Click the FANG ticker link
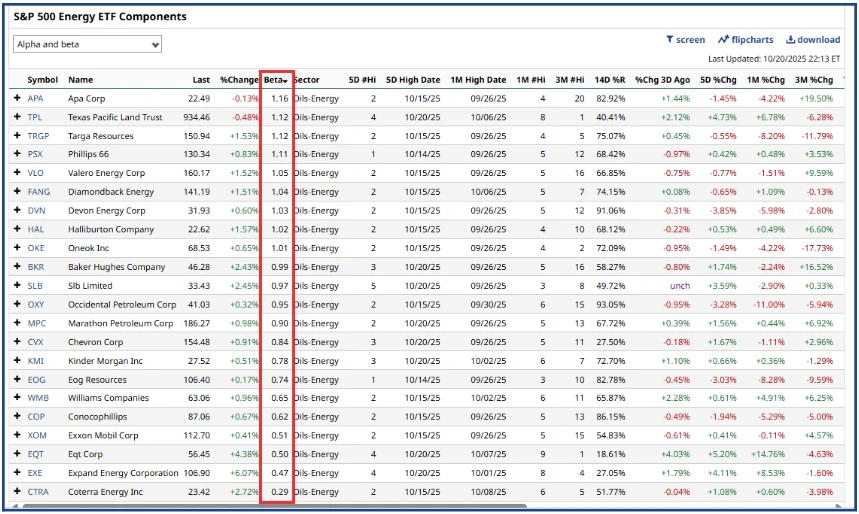 (38, 192)
